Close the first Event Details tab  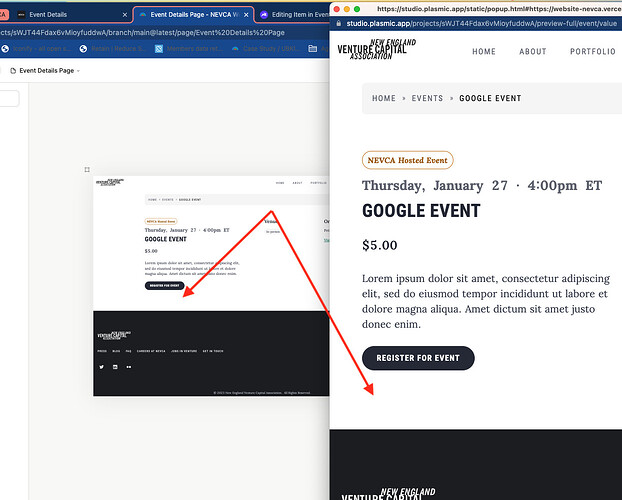click(125, 15)
